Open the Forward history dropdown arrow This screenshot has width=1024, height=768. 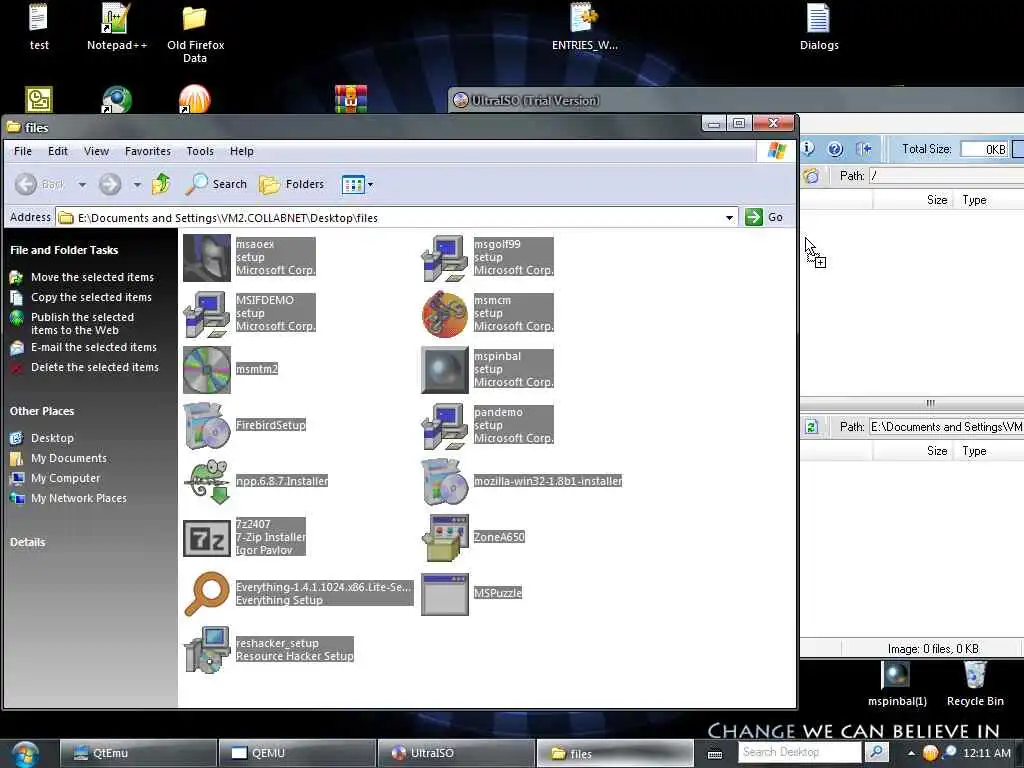(136, 185)
